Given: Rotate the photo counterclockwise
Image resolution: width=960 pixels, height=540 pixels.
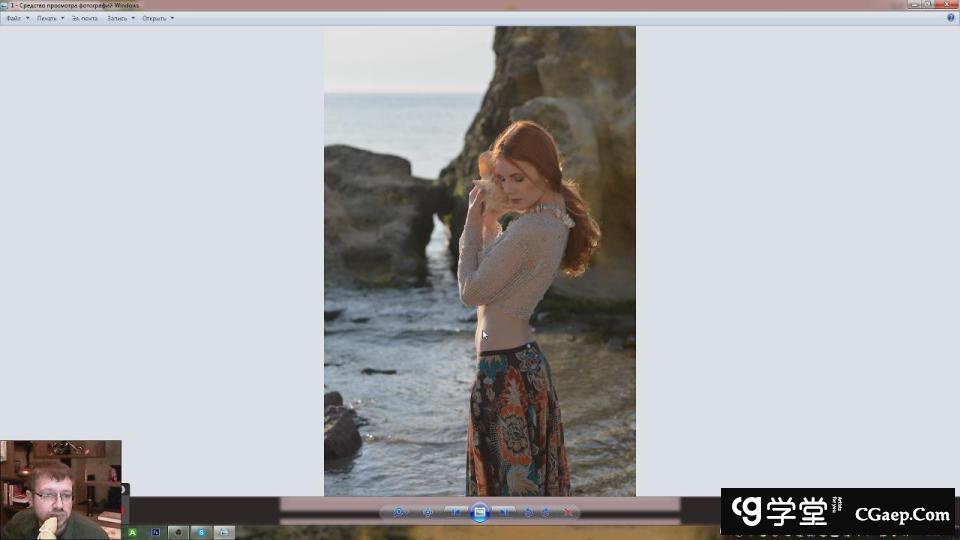Looking at the screenshot, I should pos(529,512).
